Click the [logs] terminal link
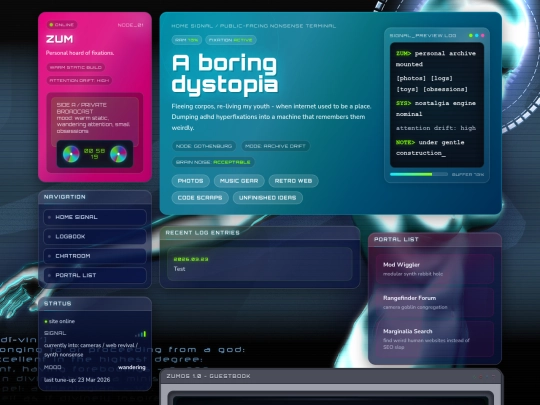The image size is (540, 405). [x=442, y=78]
